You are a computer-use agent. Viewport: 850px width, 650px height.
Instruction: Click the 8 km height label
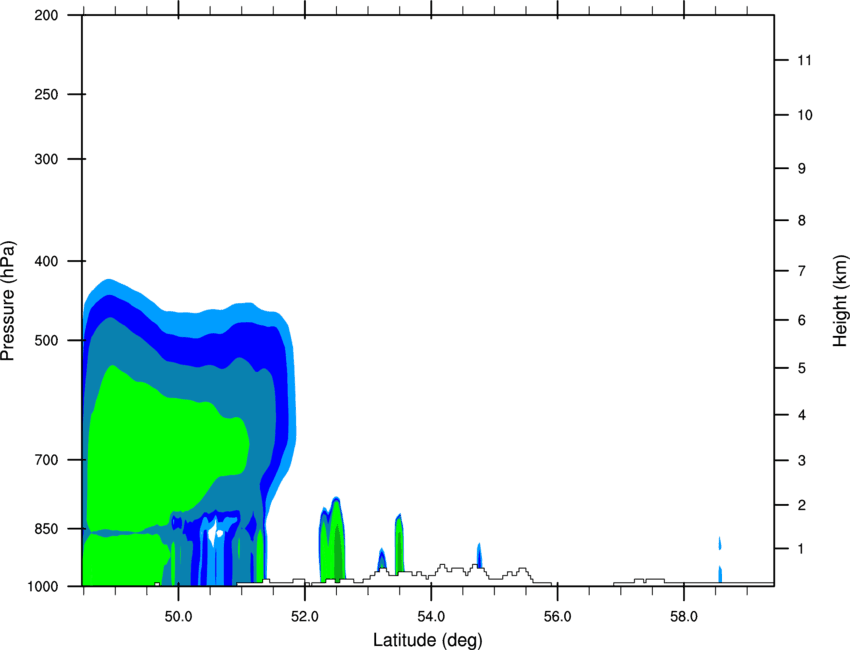click(802, 221)
